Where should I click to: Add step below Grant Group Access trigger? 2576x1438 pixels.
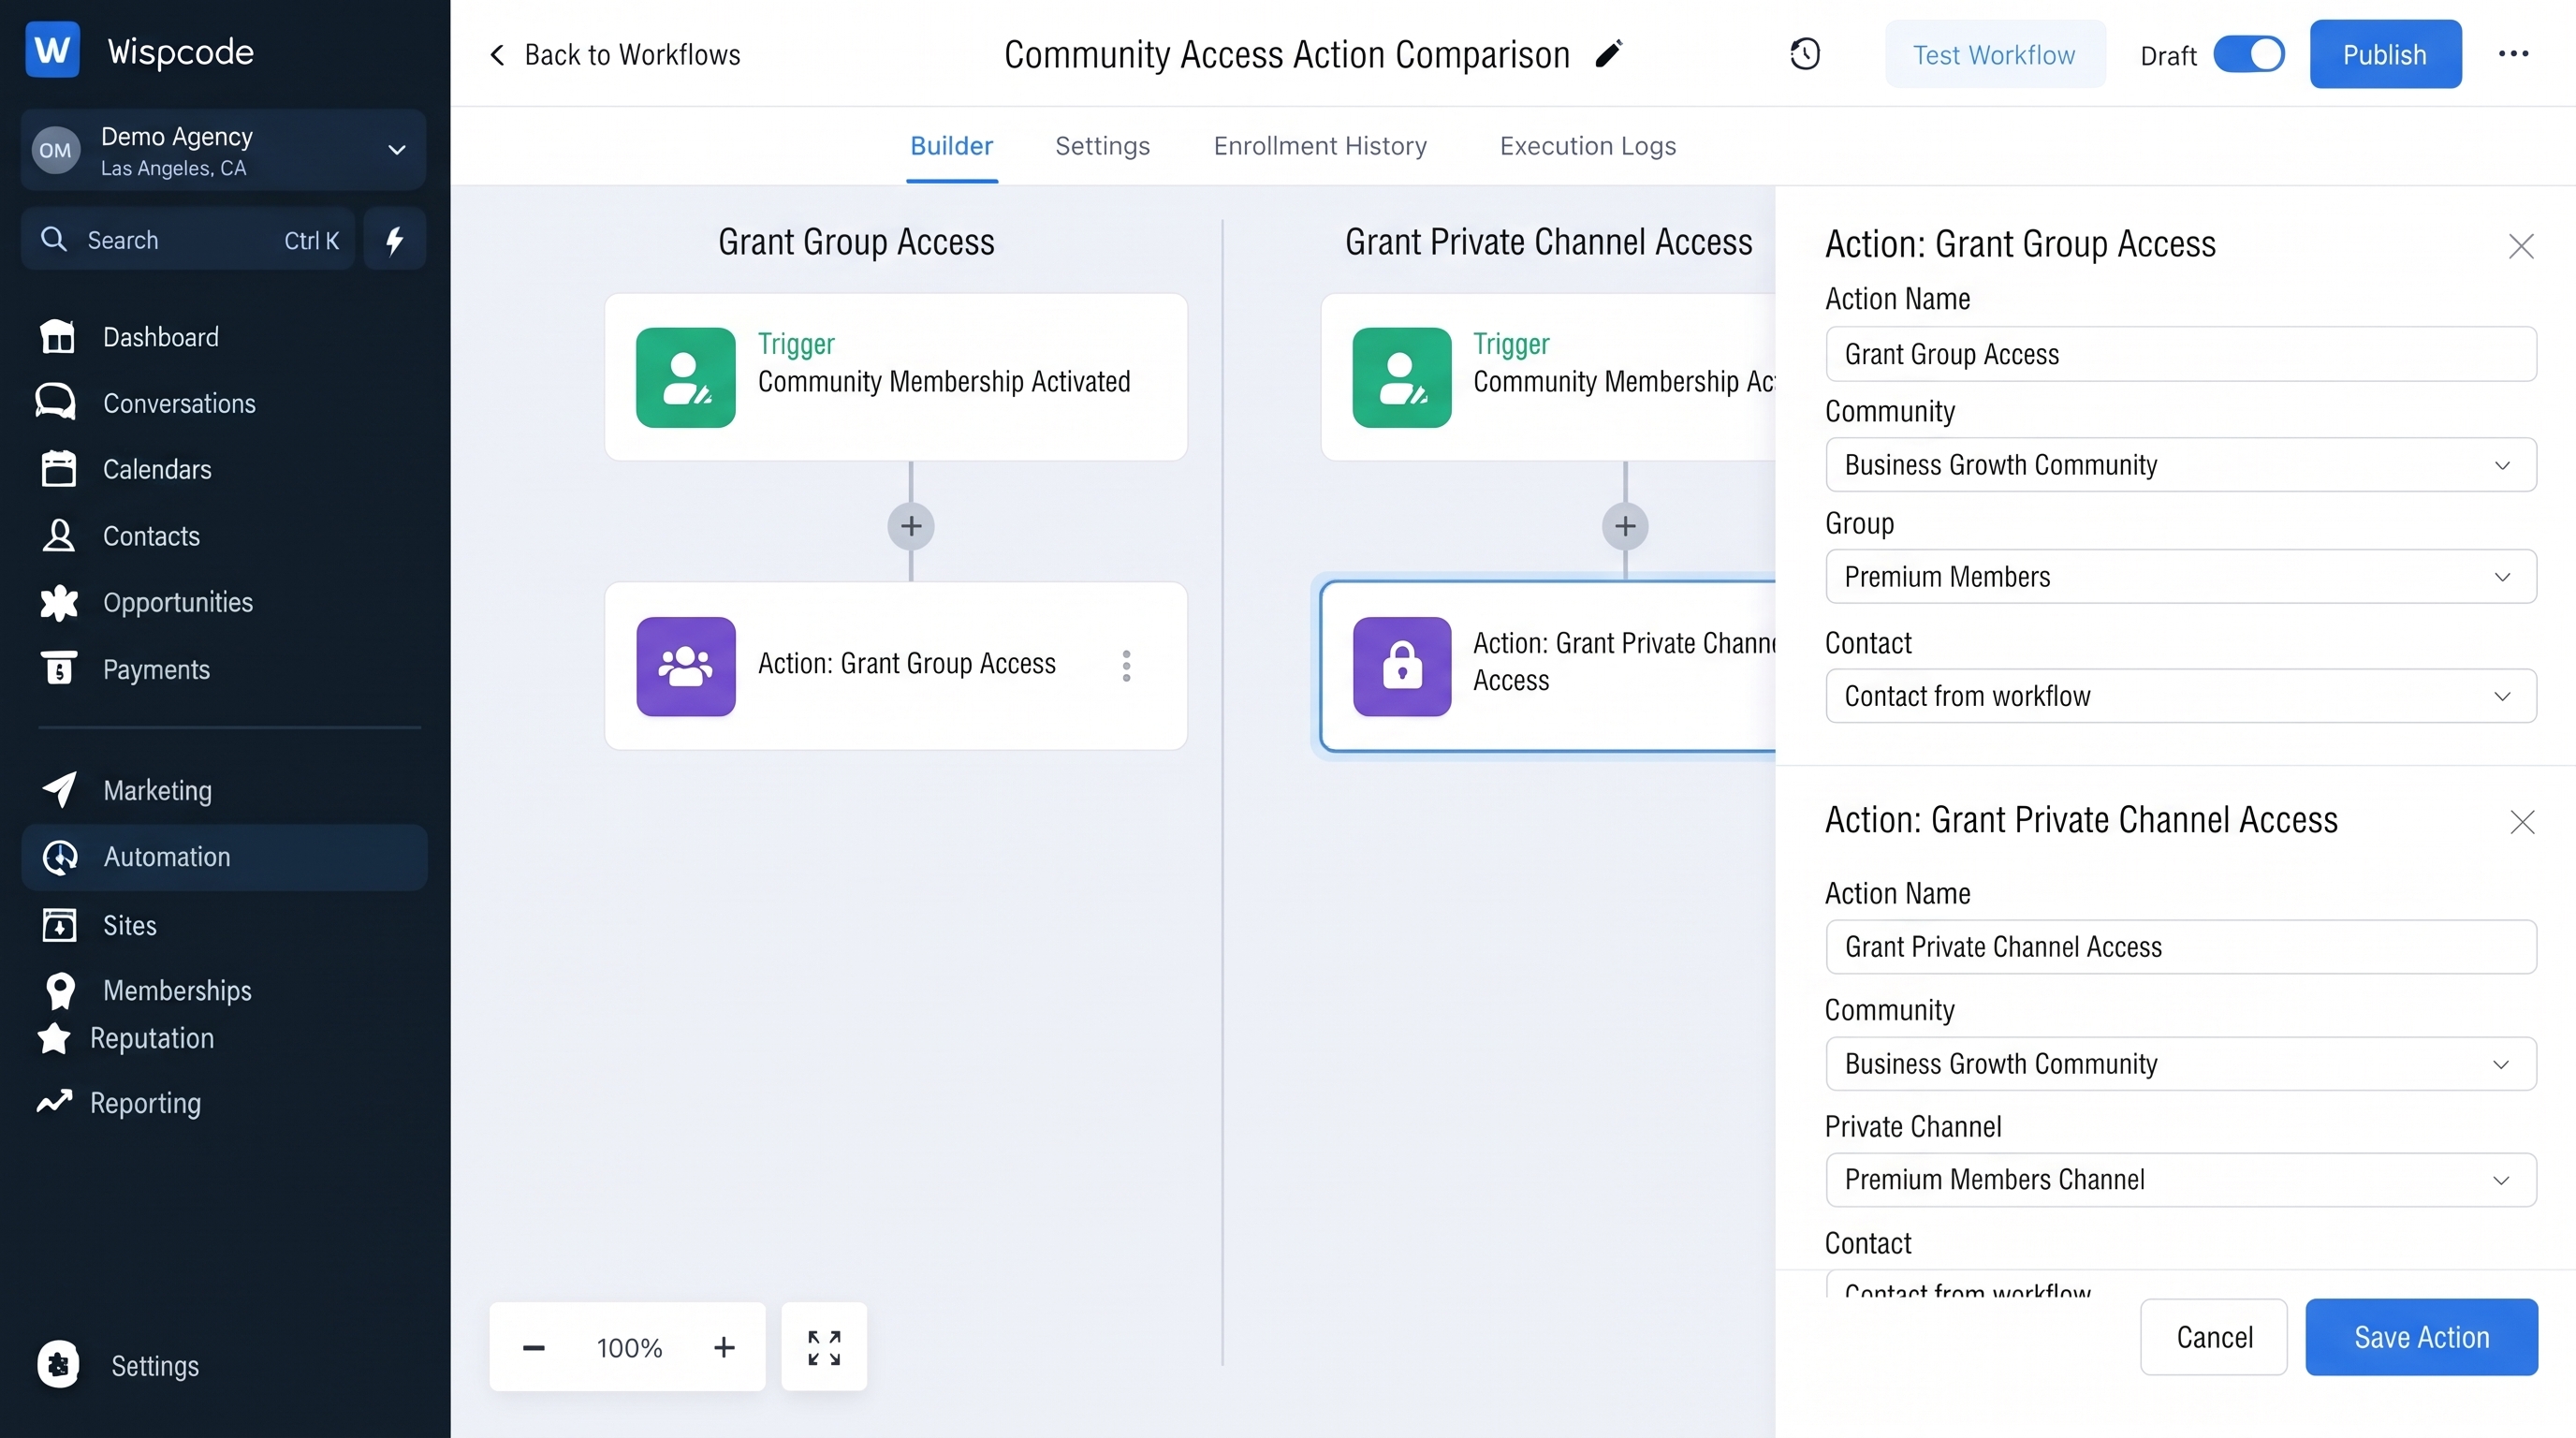(911, 526)
